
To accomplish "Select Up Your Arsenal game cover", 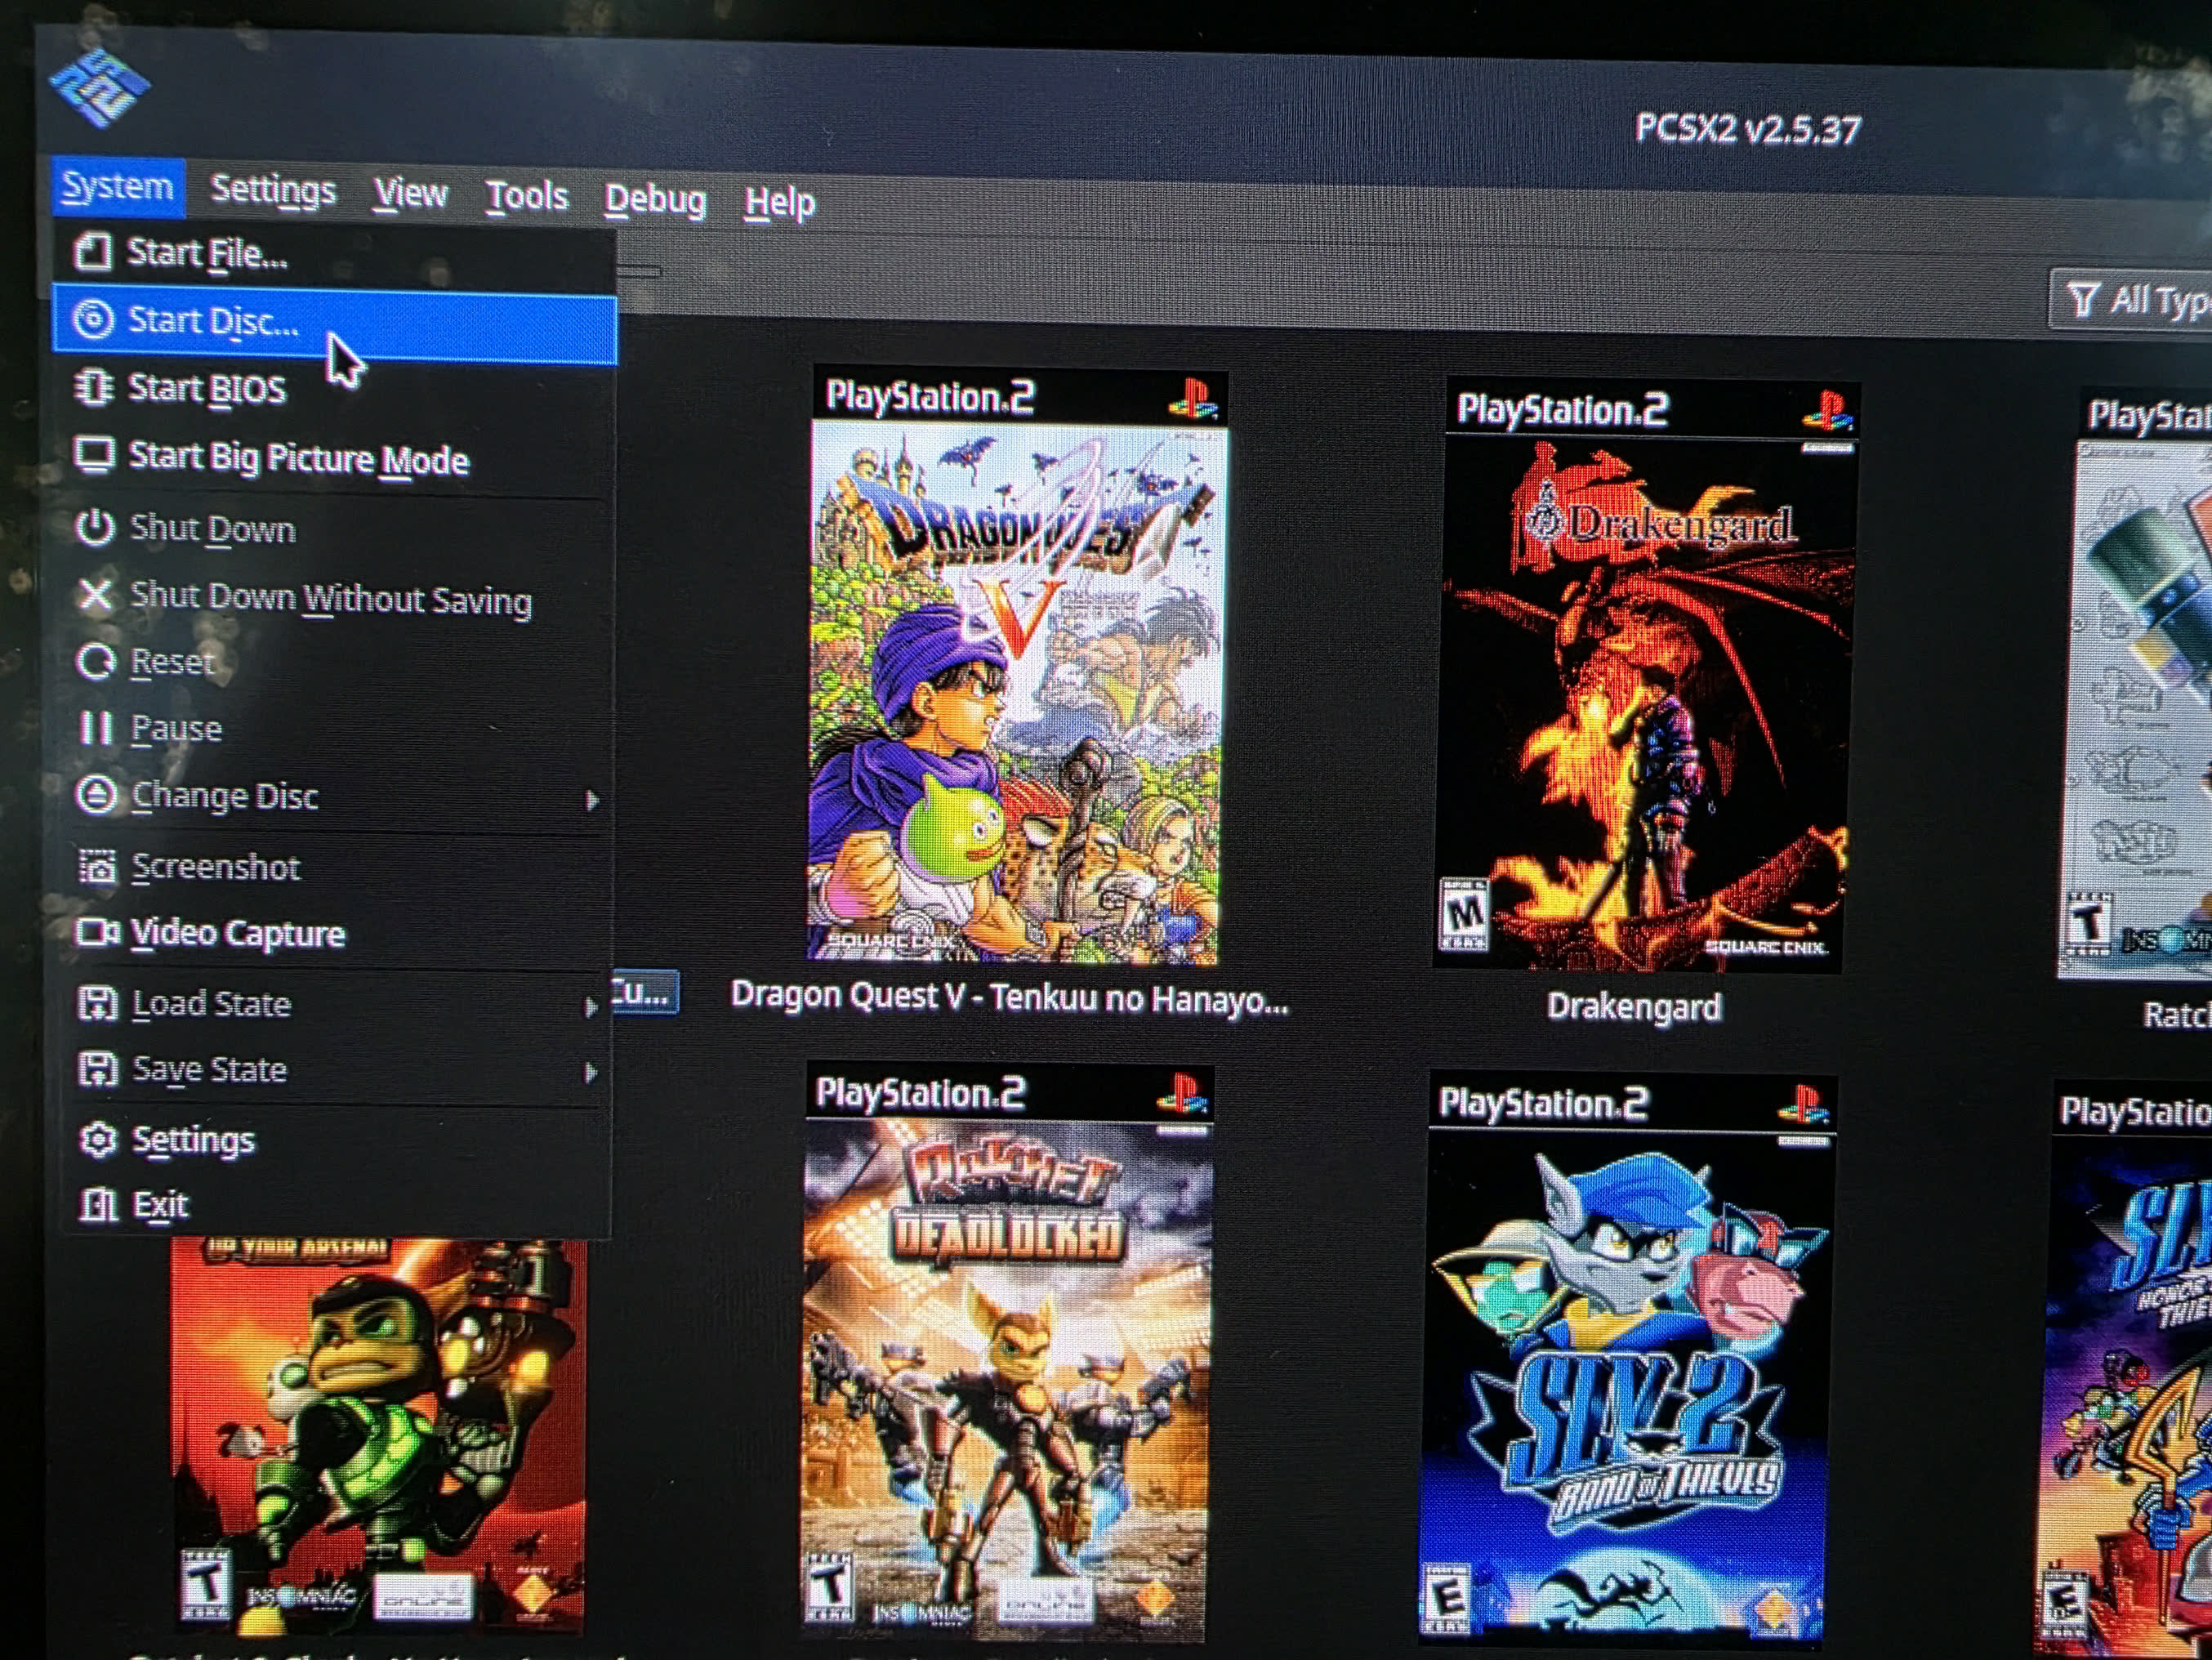I will 378,1437.
